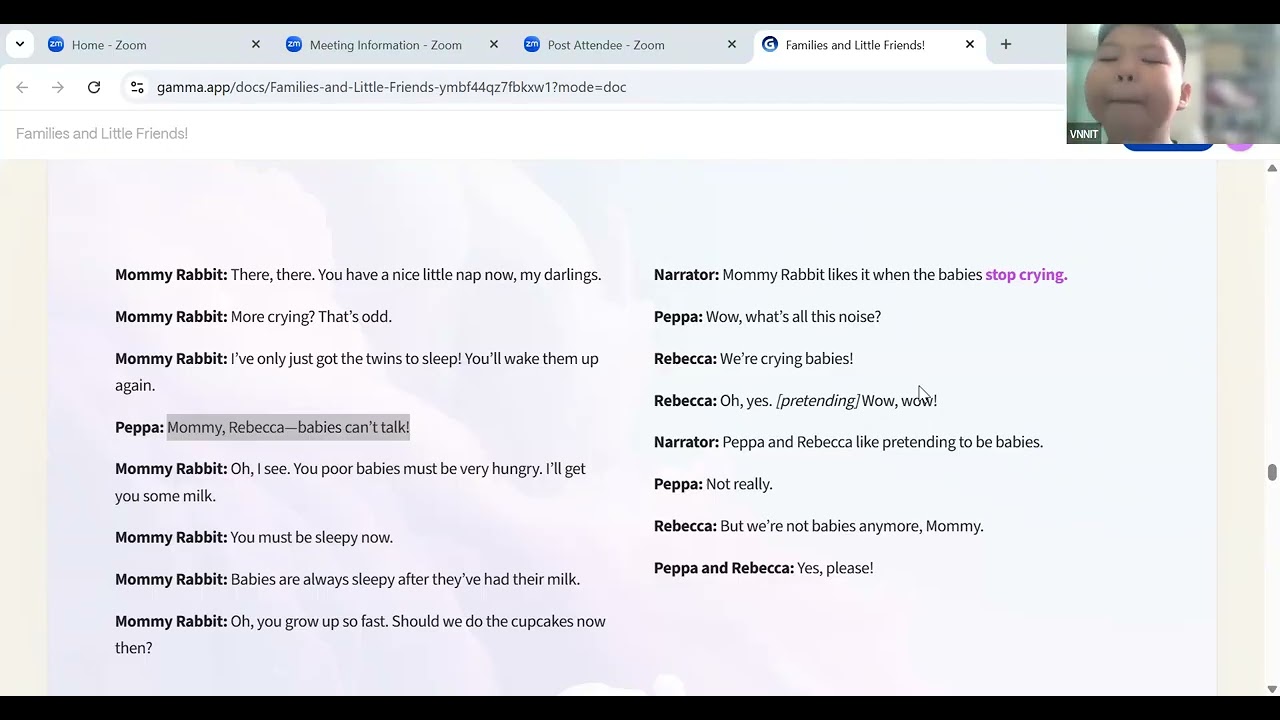This screenshot has height=720, width=1280.
Task: Click the Gamma favicon on the active tab
Action: 770,45
